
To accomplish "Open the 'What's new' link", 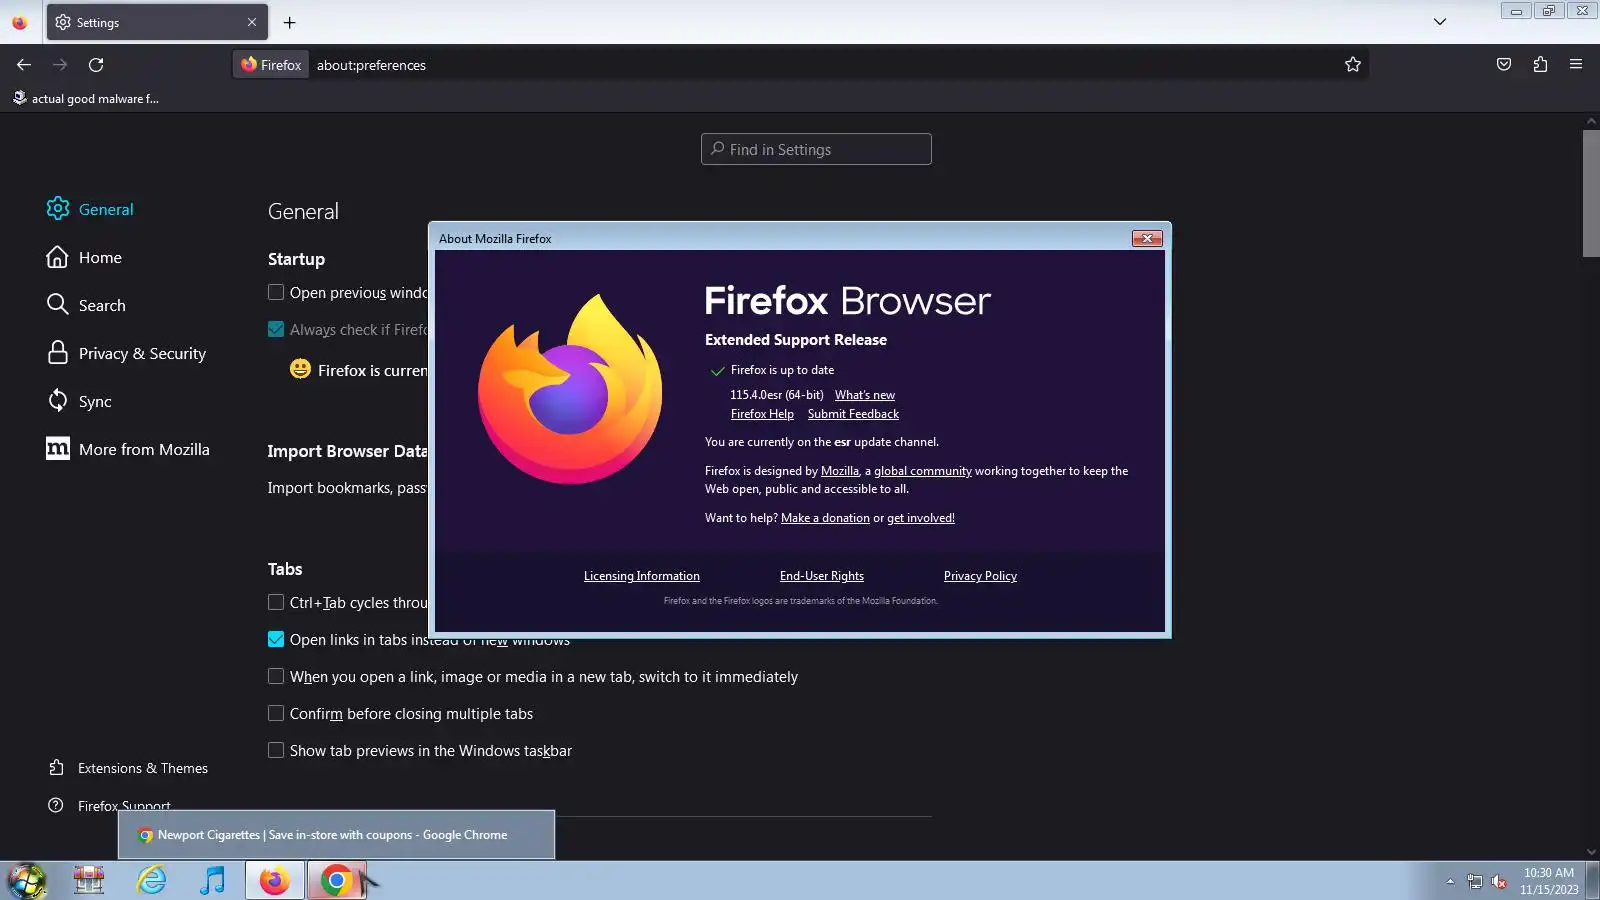I will 865,395.
